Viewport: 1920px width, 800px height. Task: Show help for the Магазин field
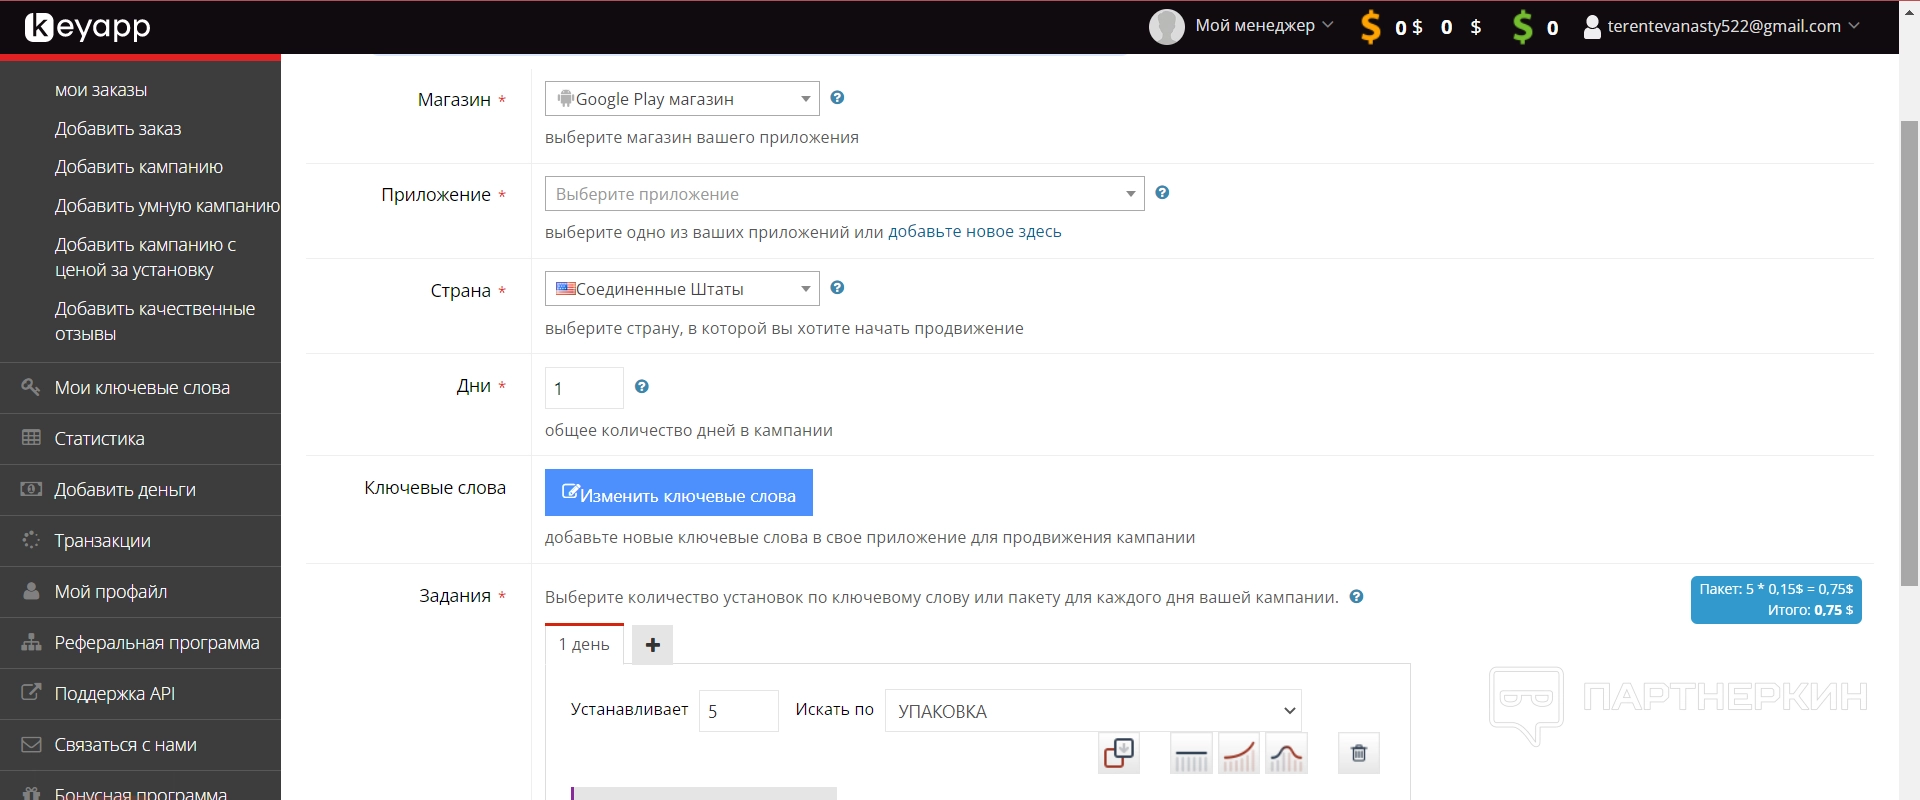(x=838, y=98)
